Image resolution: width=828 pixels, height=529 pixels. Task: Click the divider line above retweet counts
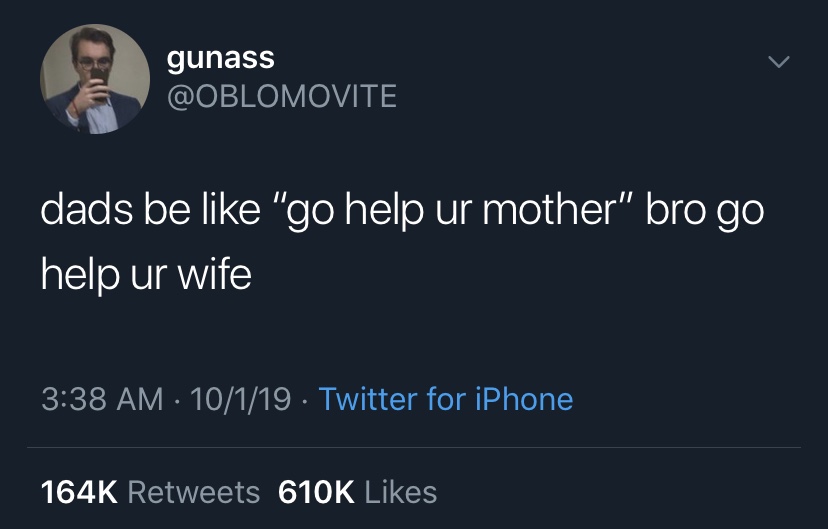click(414, 447)
